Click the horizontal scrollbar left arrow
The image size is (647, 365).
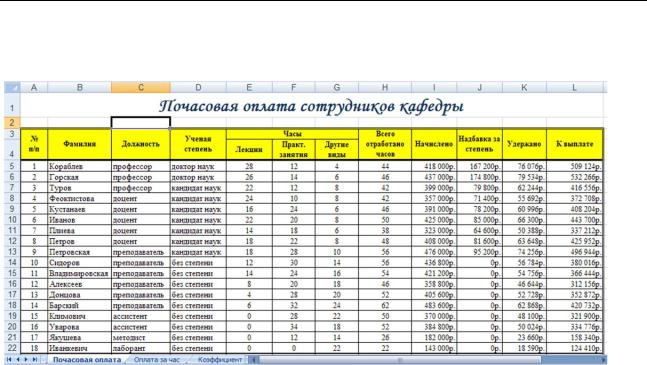[254, 360]
